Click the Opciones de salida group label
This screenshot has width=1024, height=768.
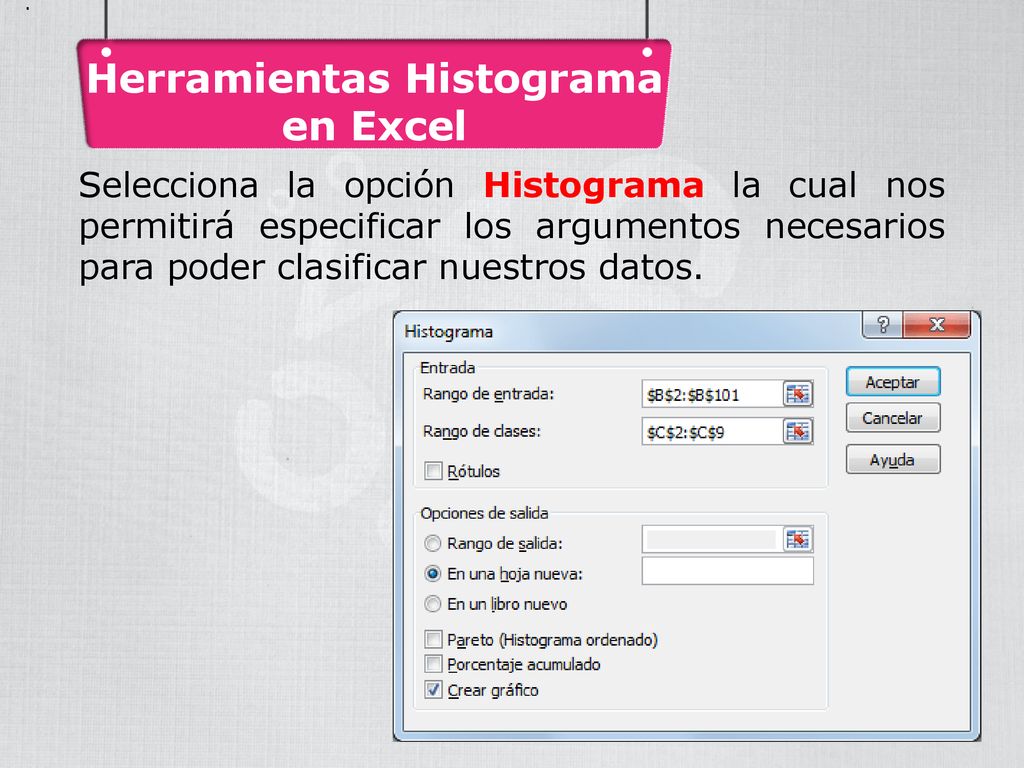pyautogui.click(x=484, y=513)
